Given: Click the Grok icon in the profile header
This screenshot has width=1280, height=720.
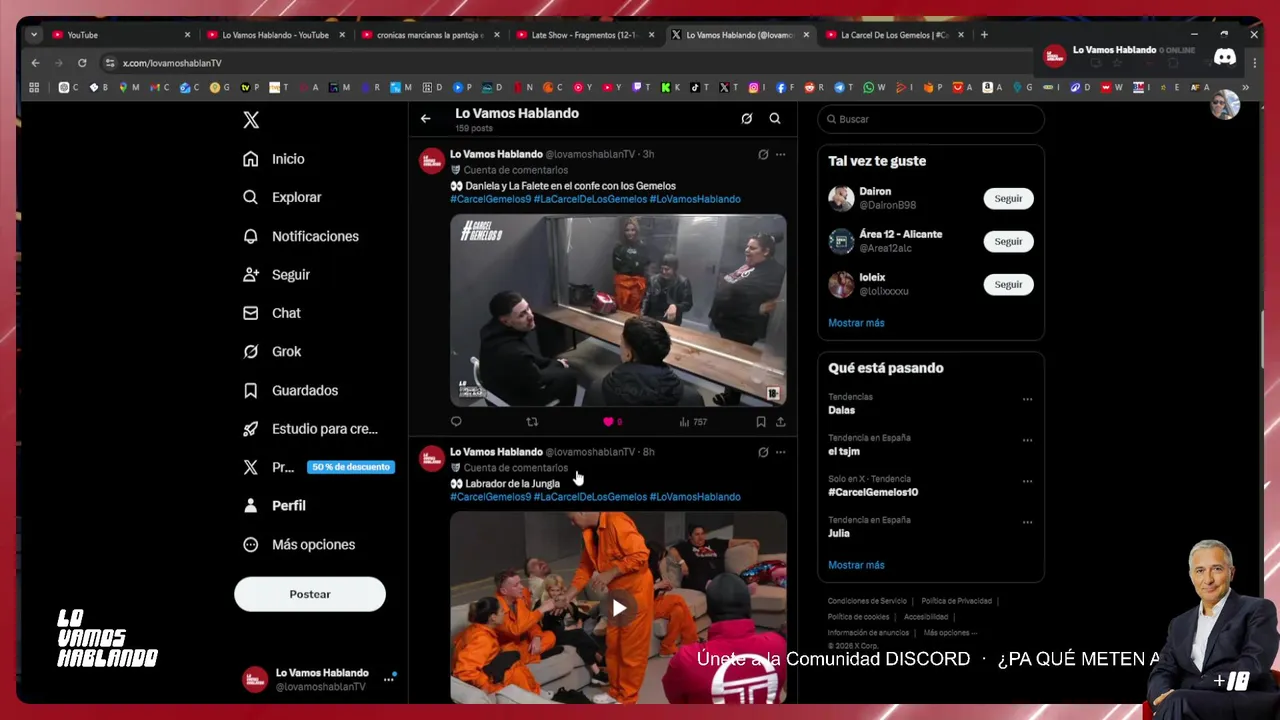Looking at the screenshot, I should click(x=746, y=119).
